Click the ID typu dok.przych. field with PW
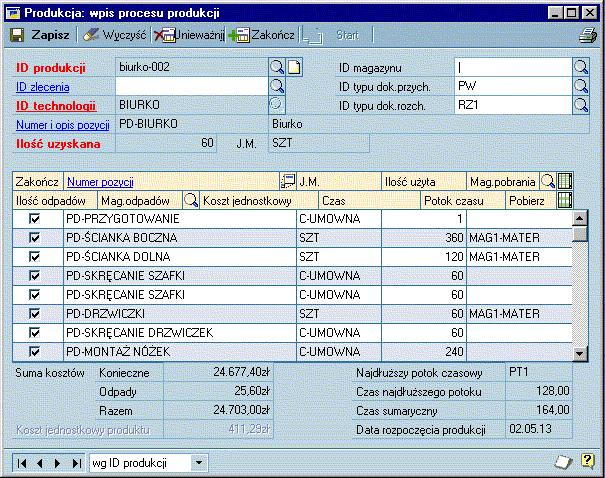 tap(513, 86)
